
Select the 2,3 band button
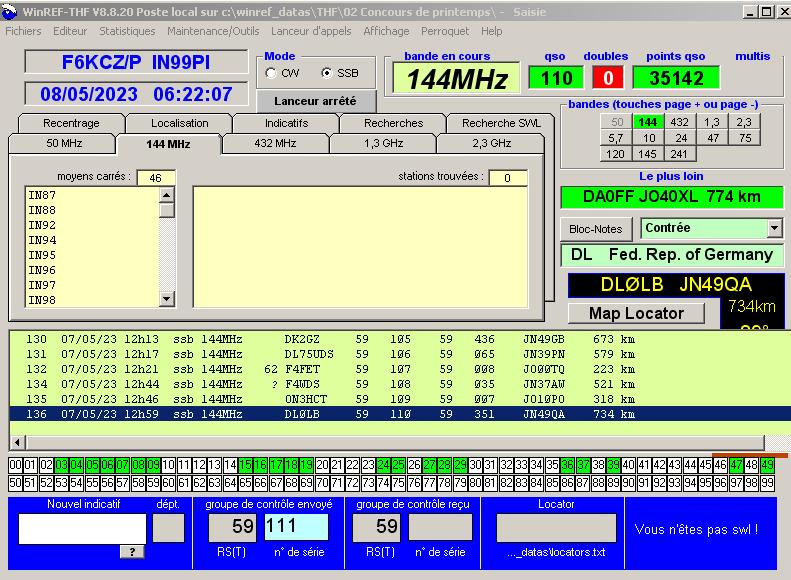pos(744,122)
